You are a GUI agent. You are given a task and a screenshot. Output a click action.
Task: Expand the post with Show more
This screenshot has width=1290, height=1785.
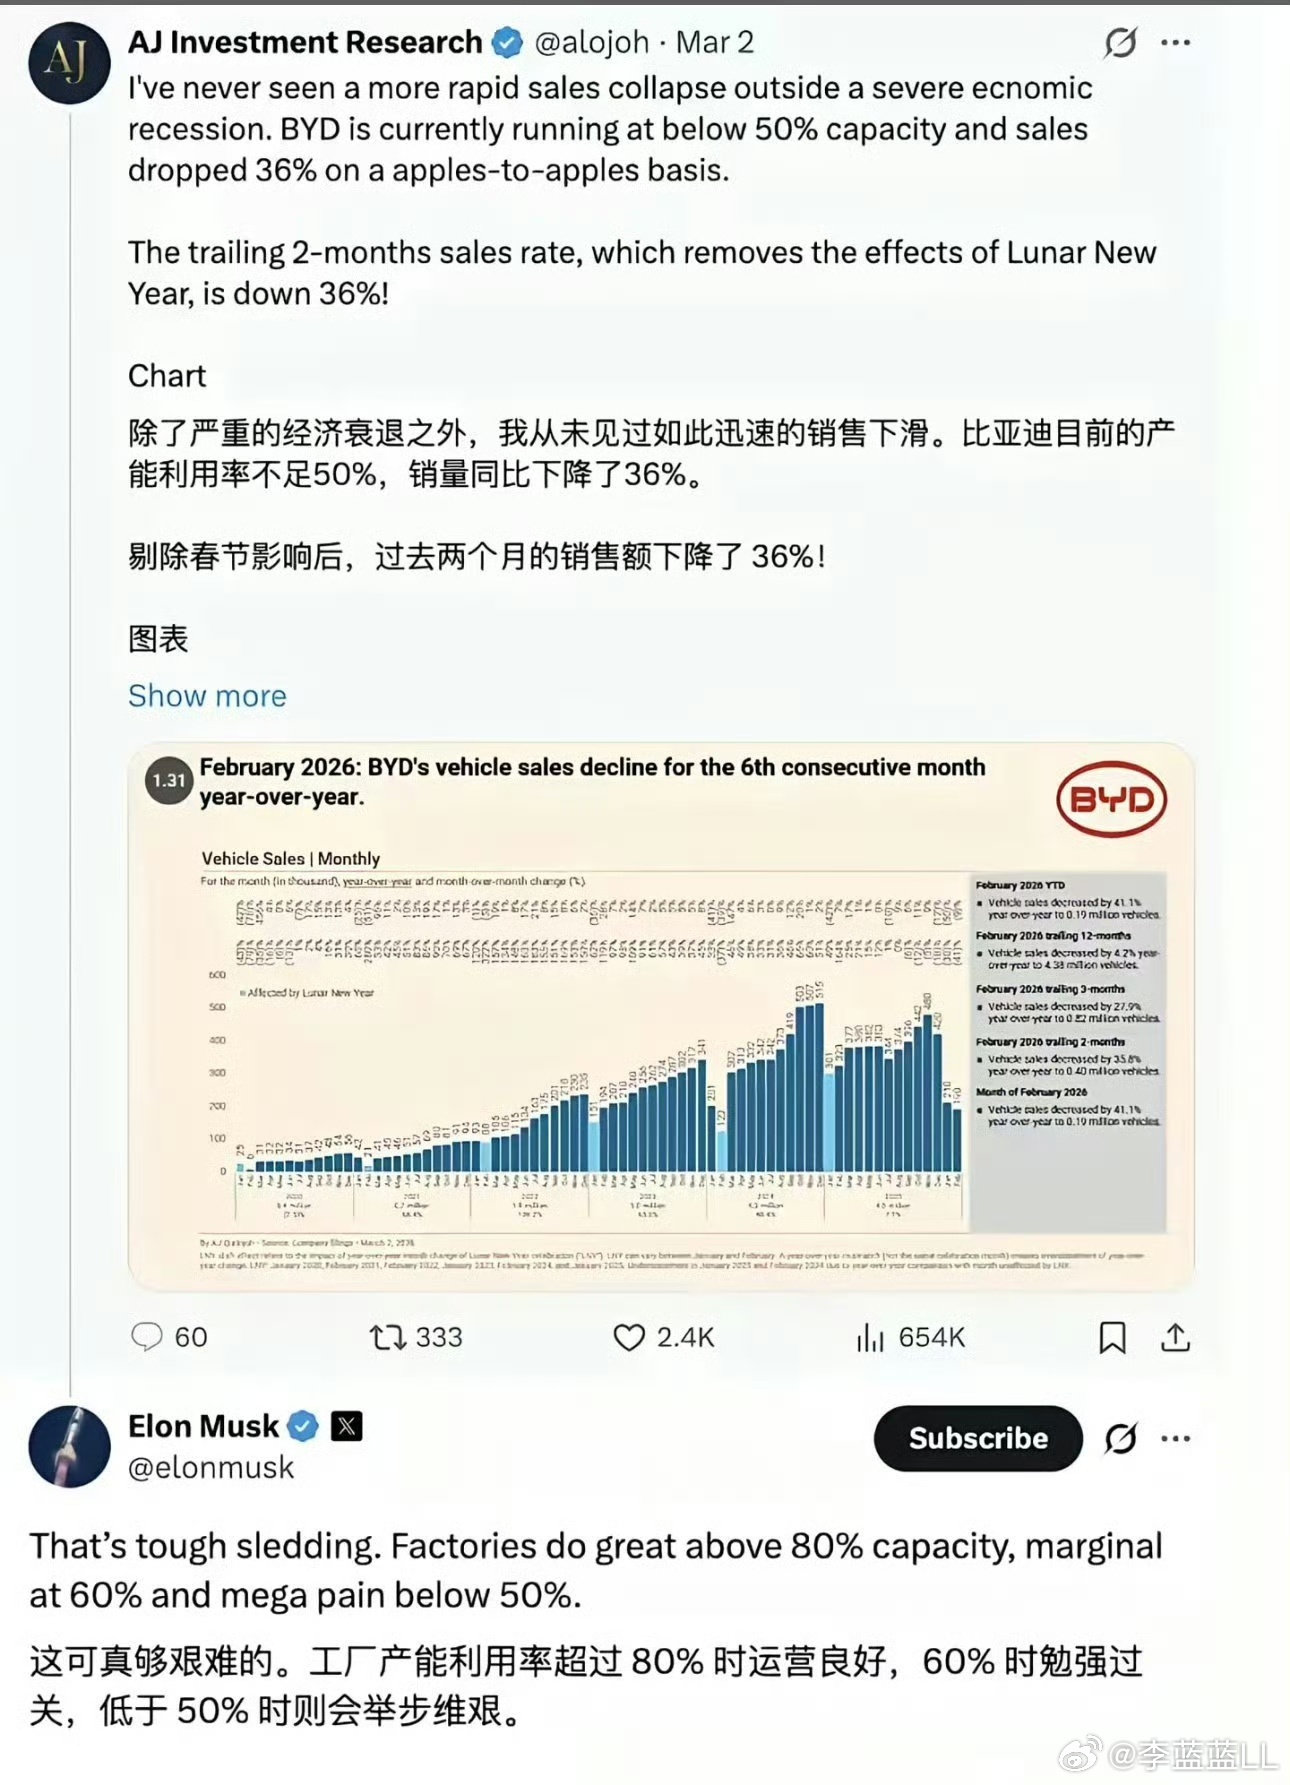(x=206, y=695)
